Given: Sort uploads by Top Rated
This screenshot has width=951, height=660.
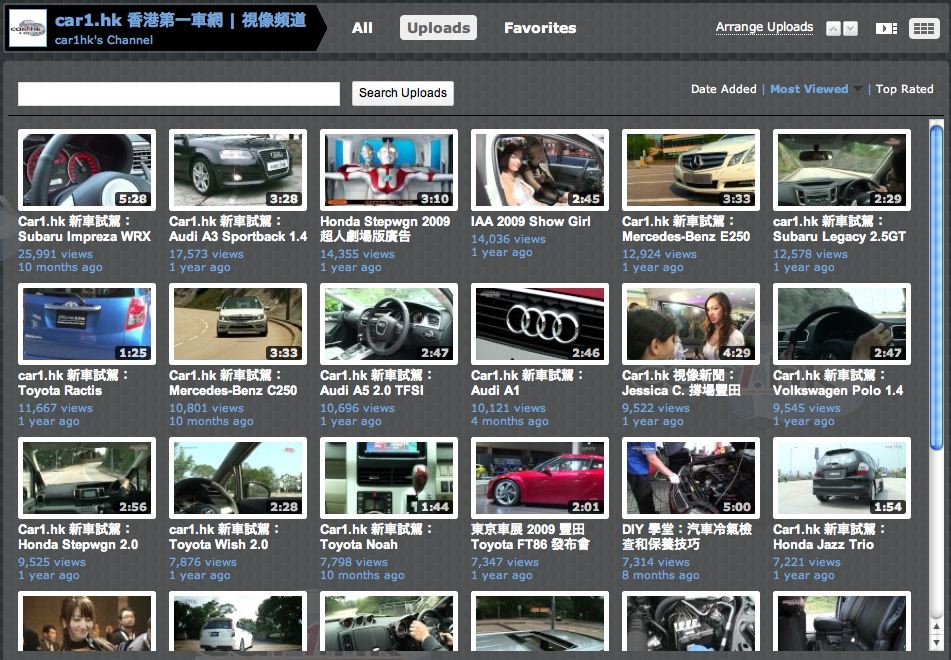Looking at the screenshot, I should pyautogui.click(x=904, y=89).
